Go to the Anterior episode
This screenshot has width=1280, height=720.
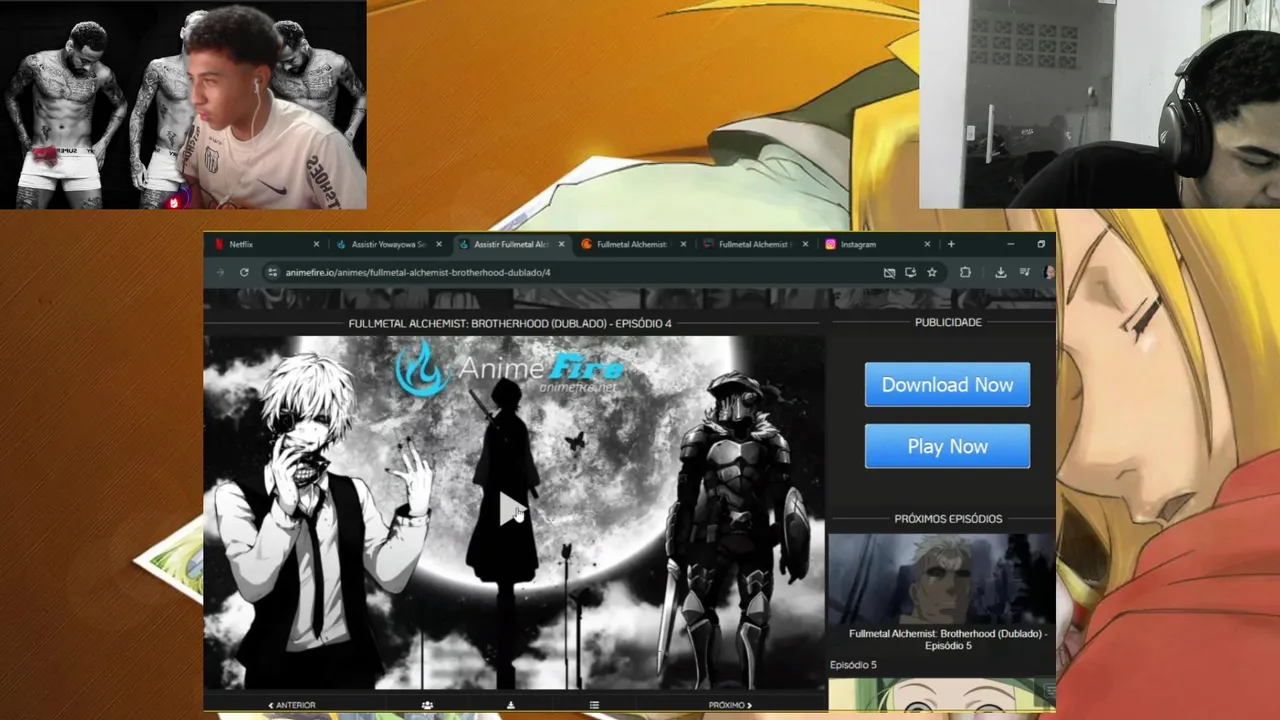[292, 705]
